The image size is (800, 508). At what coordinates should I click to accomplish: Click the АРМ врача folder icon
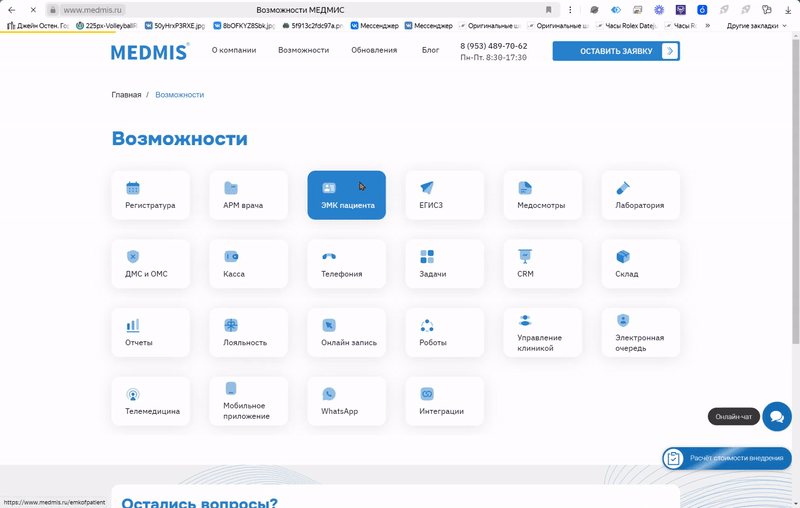coord(231,188)
